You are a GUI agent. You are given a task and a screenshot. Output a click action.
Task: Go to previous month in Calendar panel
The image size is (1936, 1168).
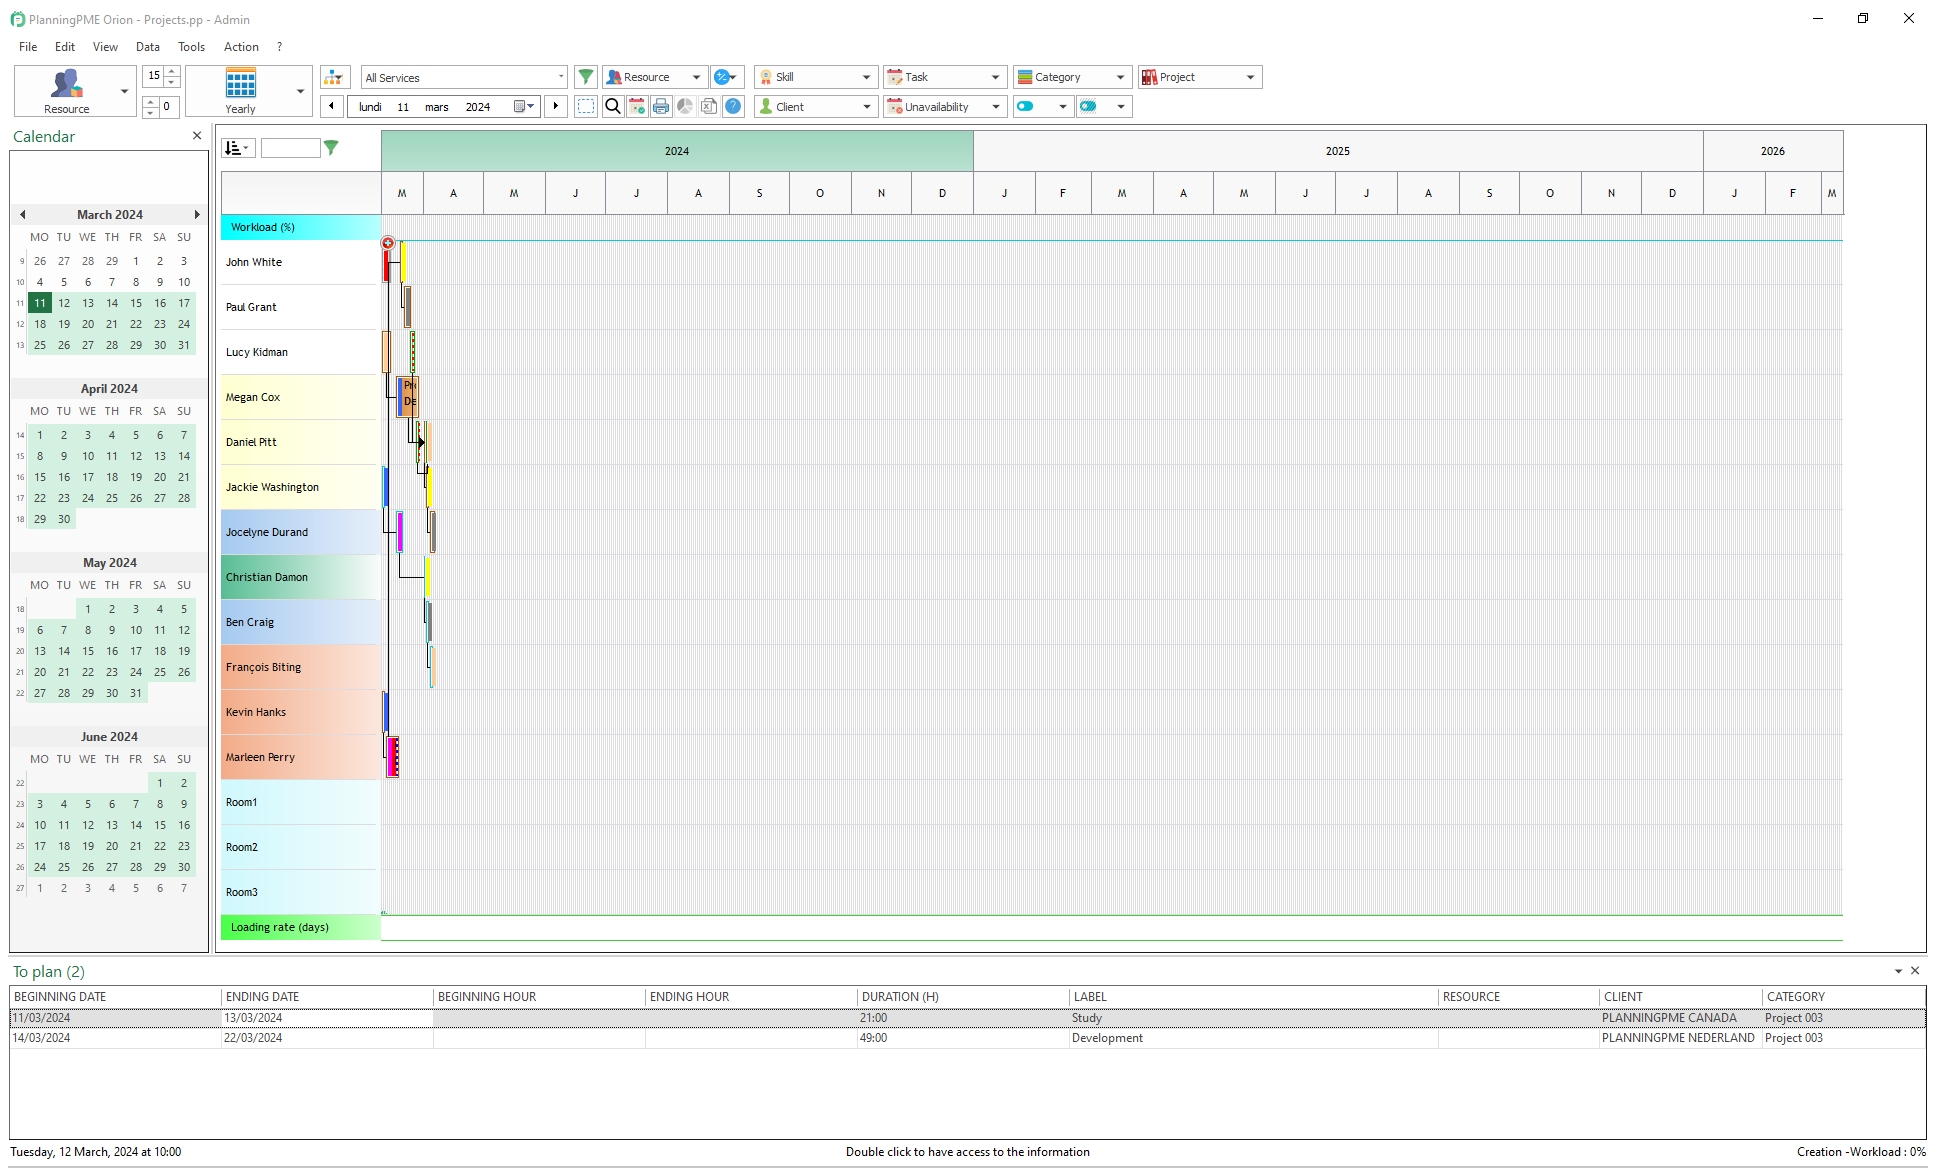pos(22,214)
